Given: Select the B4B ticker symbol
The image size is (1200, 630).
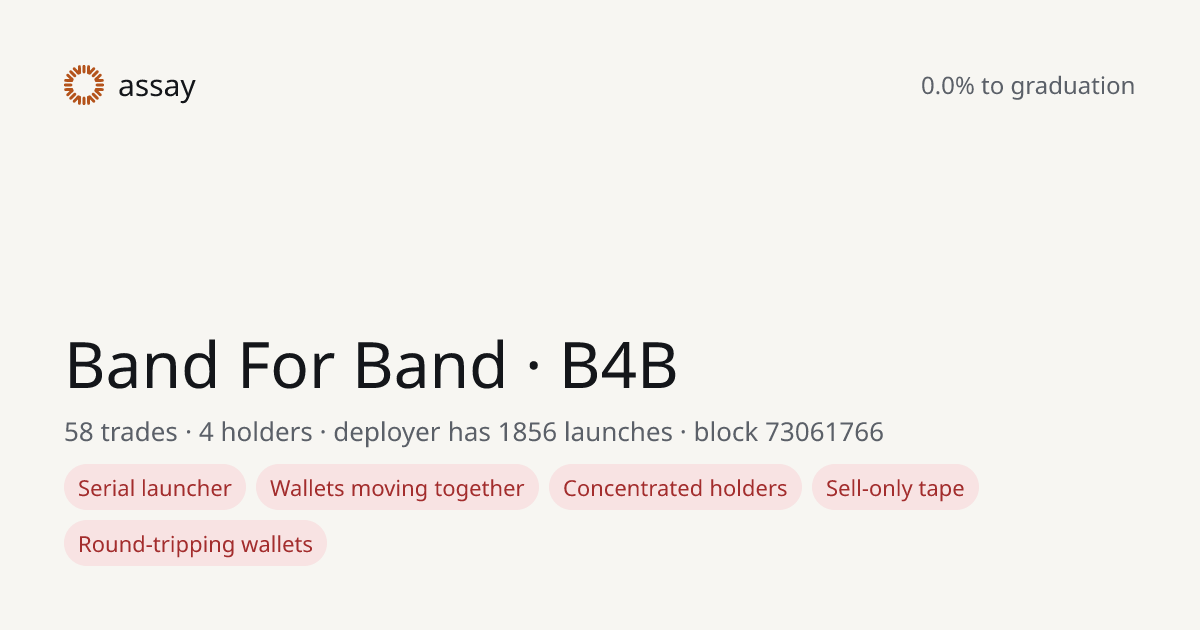Looking at the screenshot, I should point(619,365).
